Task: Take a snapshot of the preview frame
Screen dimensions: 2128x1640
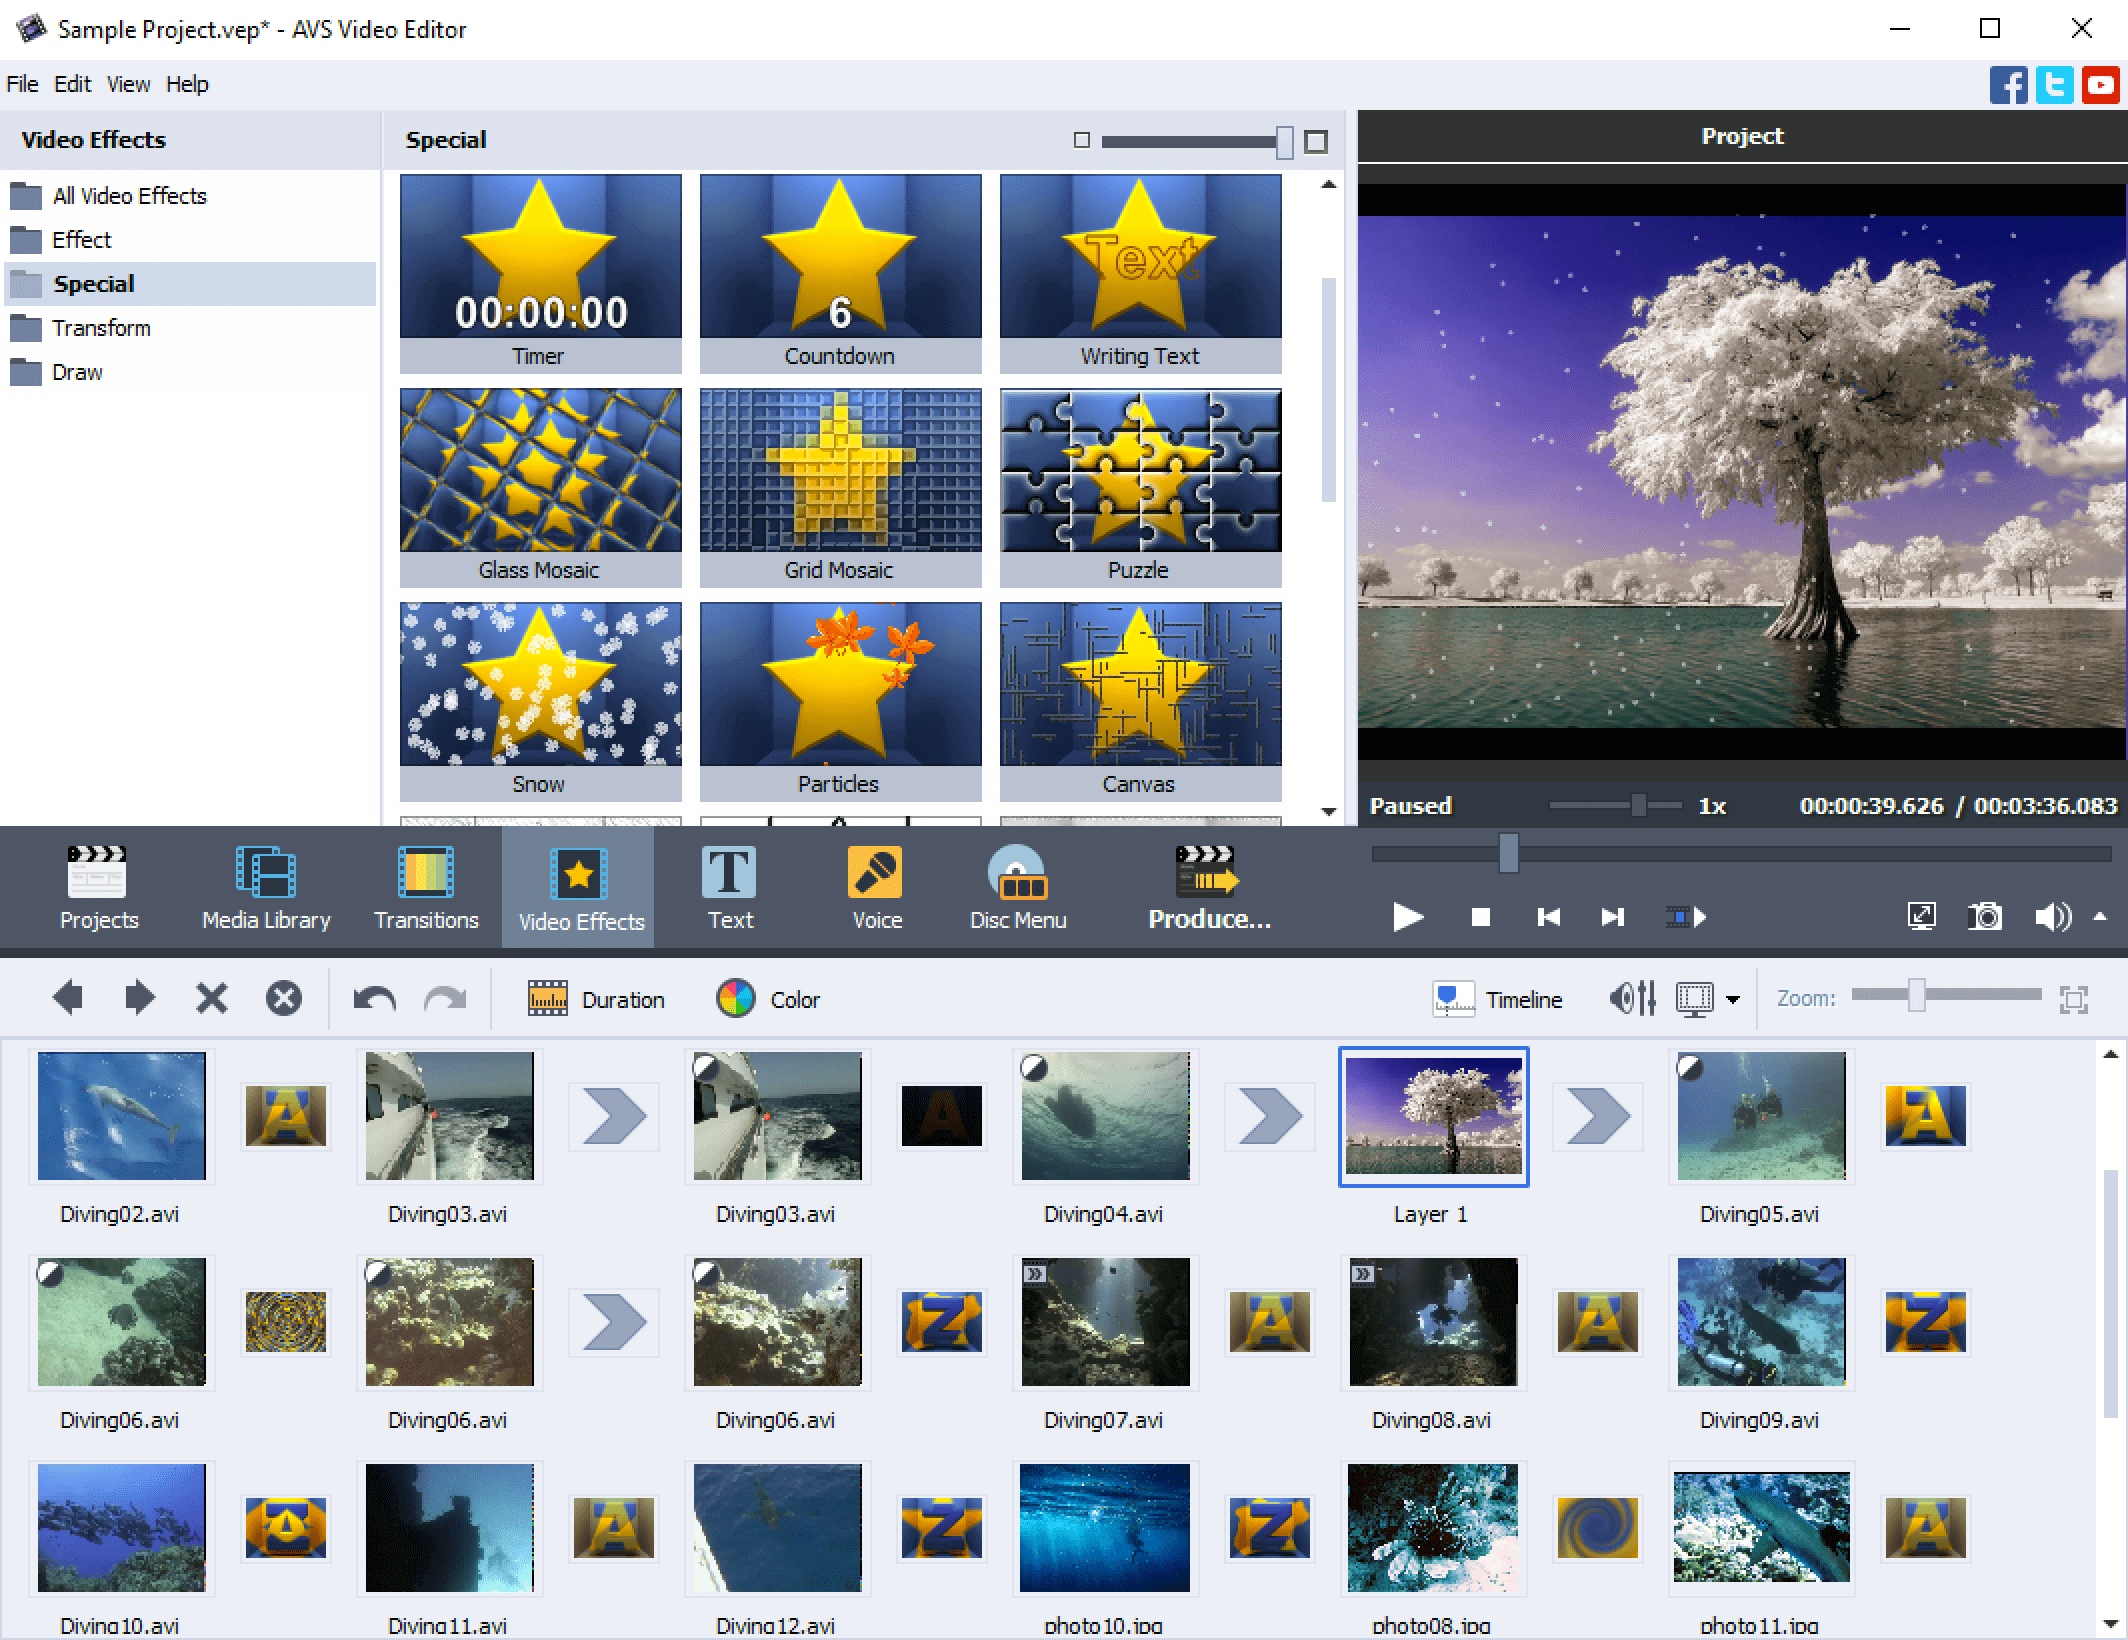Action: (1985, 917)
